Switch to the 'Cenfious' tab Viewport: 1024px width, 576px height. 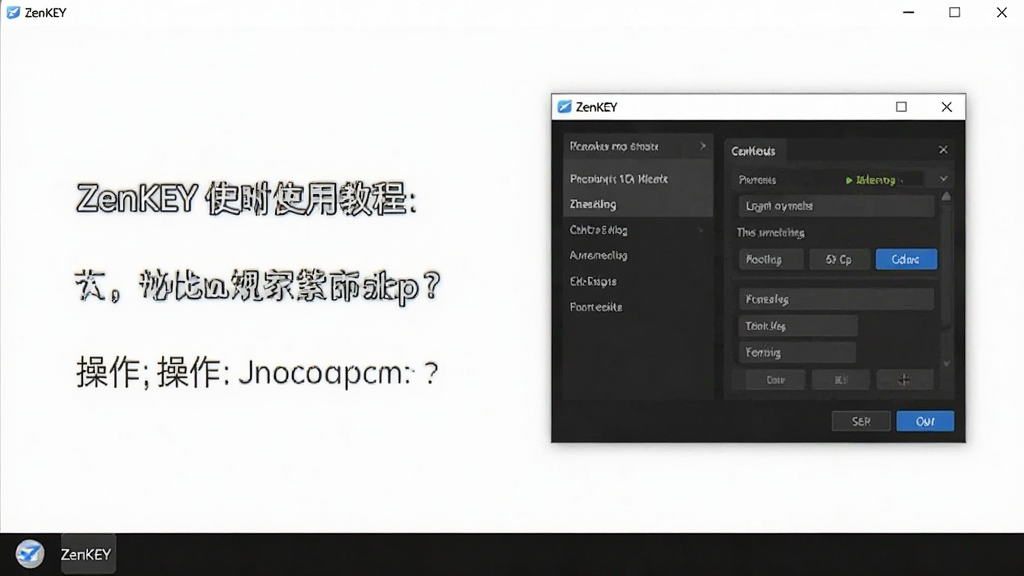coord(754,151)
